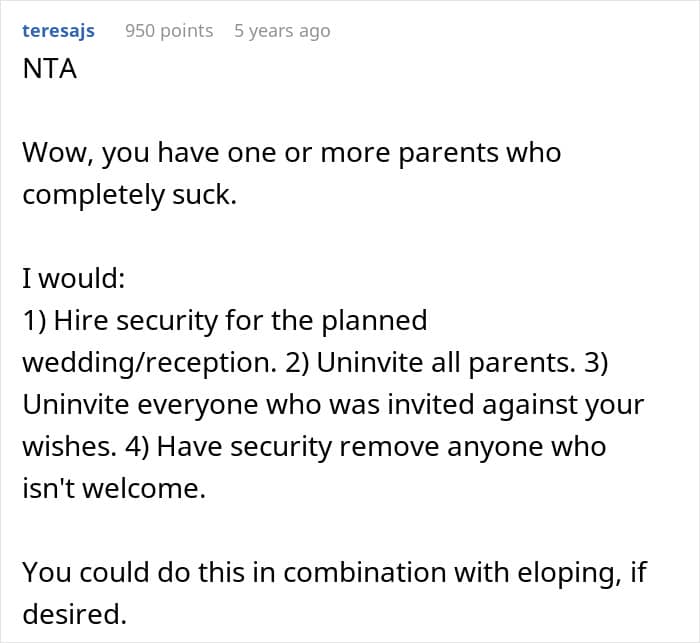Click the NTA verdict text
Viewport: 700px width, 643px height.
point(50,73)
